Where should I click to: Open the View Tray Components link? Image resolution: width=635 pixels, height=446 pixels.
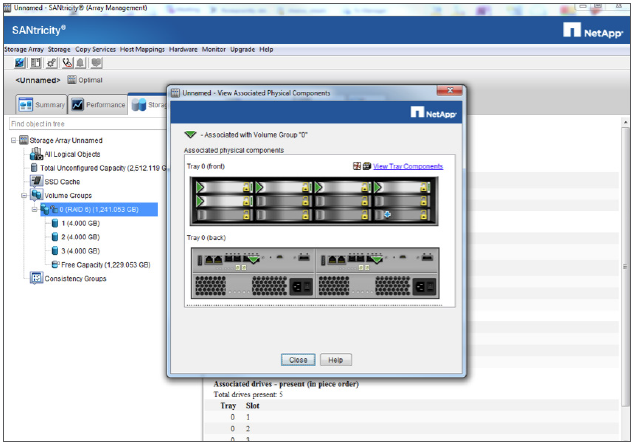pyautogui.click(x=408, y=166)
